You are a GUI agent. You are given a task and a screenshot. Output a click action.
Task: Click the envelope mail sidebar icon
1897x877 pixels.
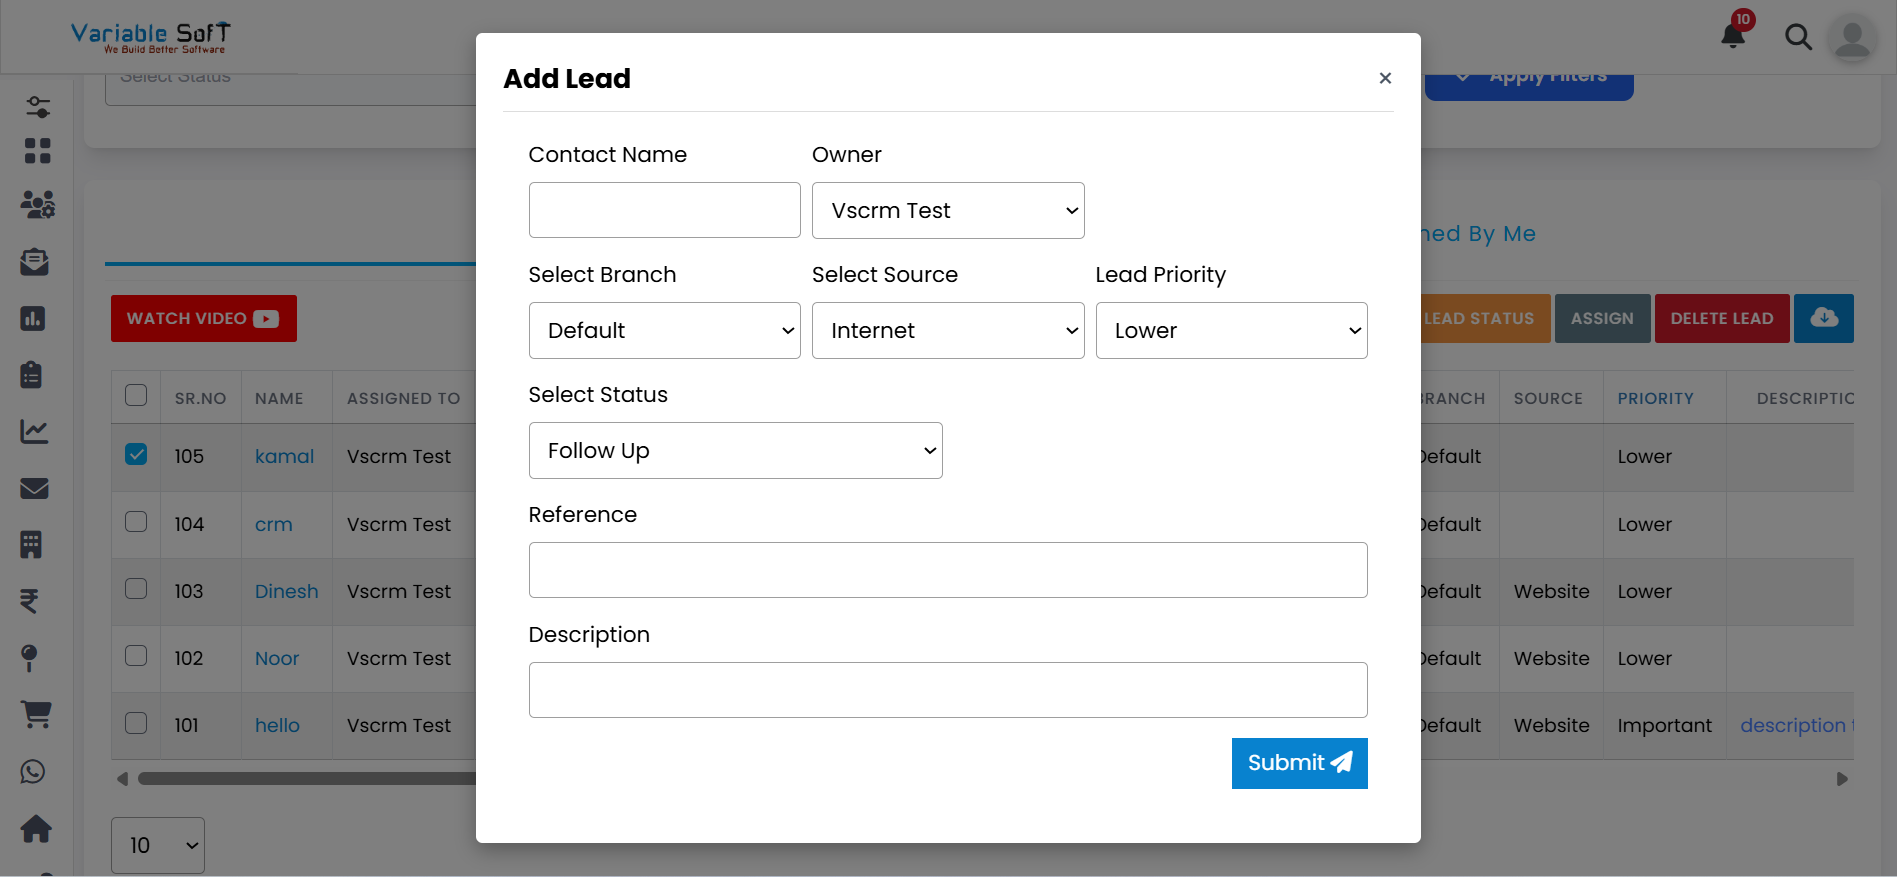point(34,488)
